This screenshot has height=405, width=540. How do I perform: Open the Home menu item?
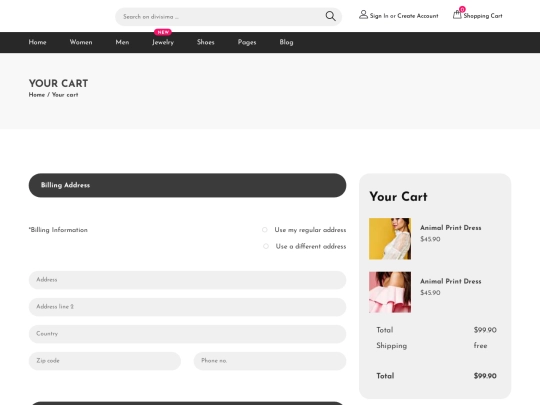click(38, 42)
